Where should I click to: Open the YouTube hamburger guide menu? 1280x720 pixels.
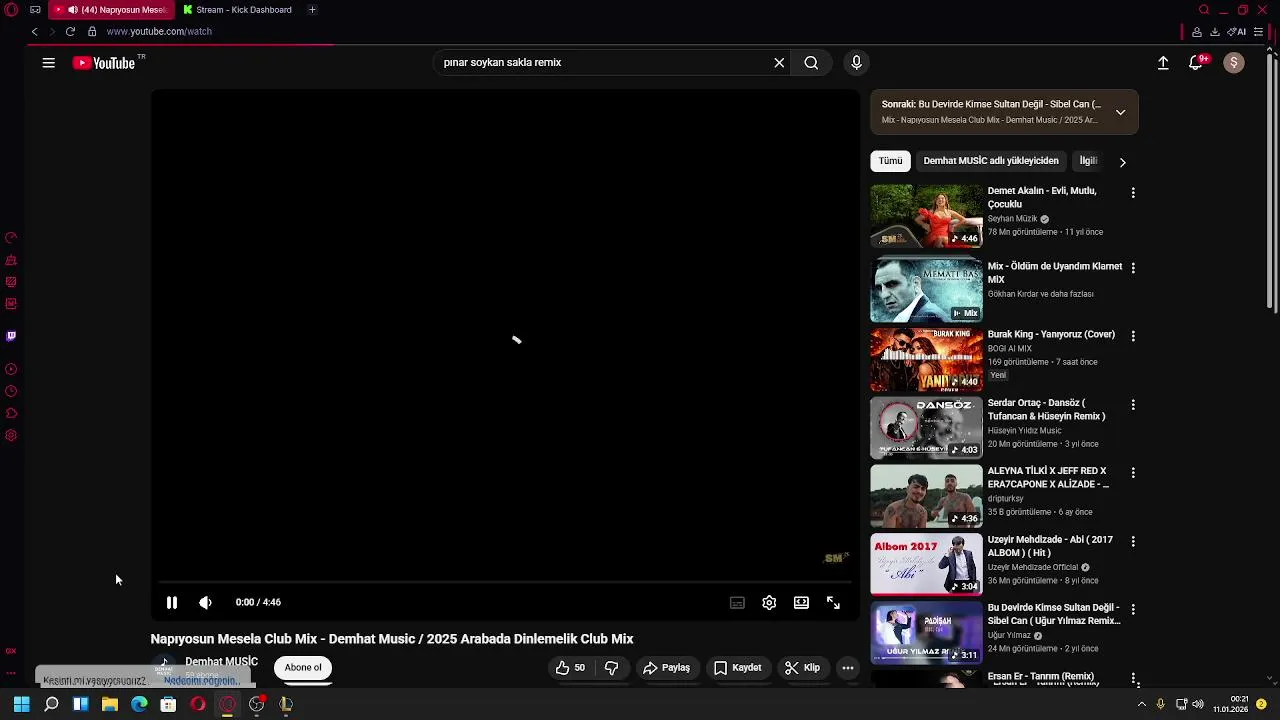pyautogui.click(x=48, y=63)
